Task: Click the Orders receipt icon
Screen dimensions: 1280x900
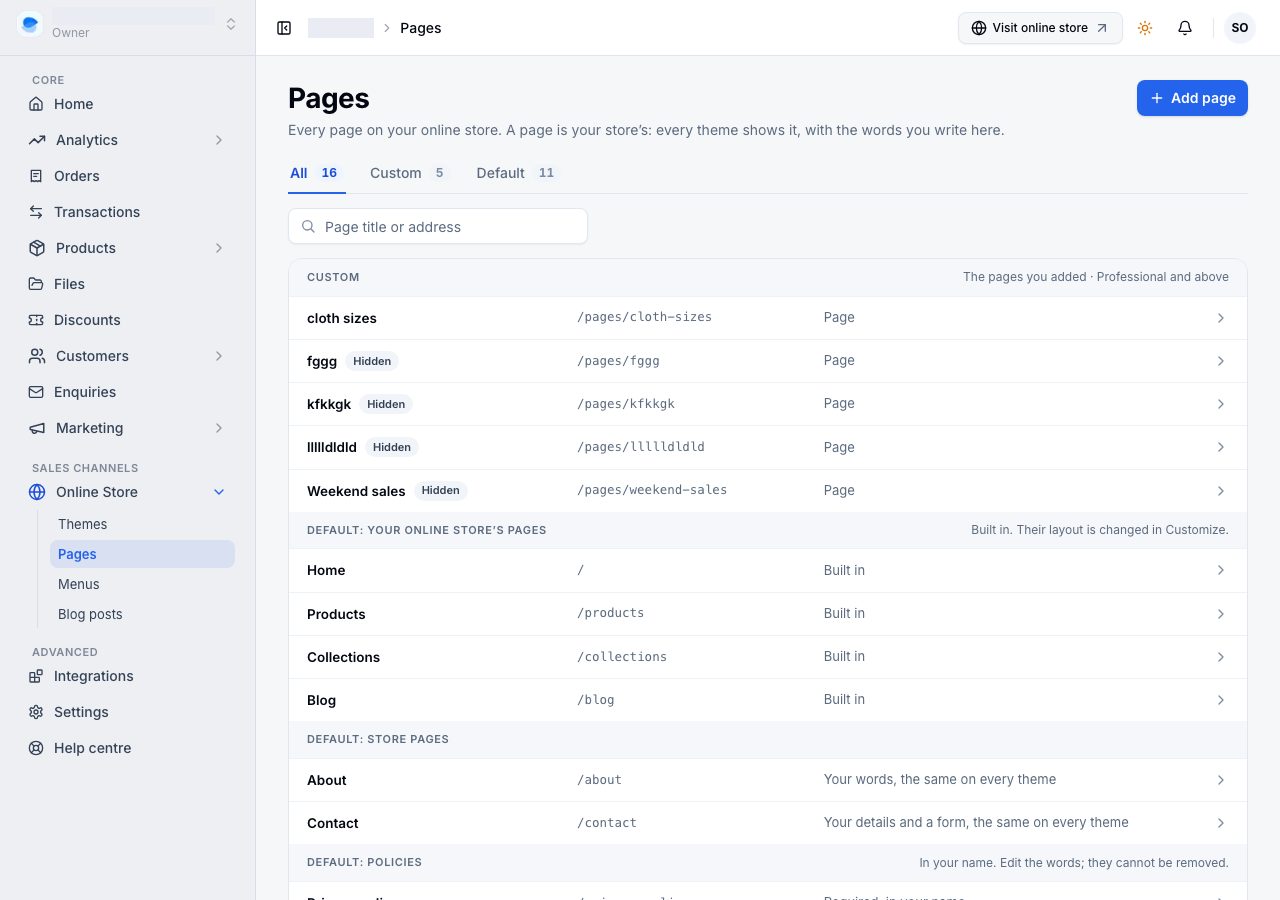Action: tap(36, 176)
